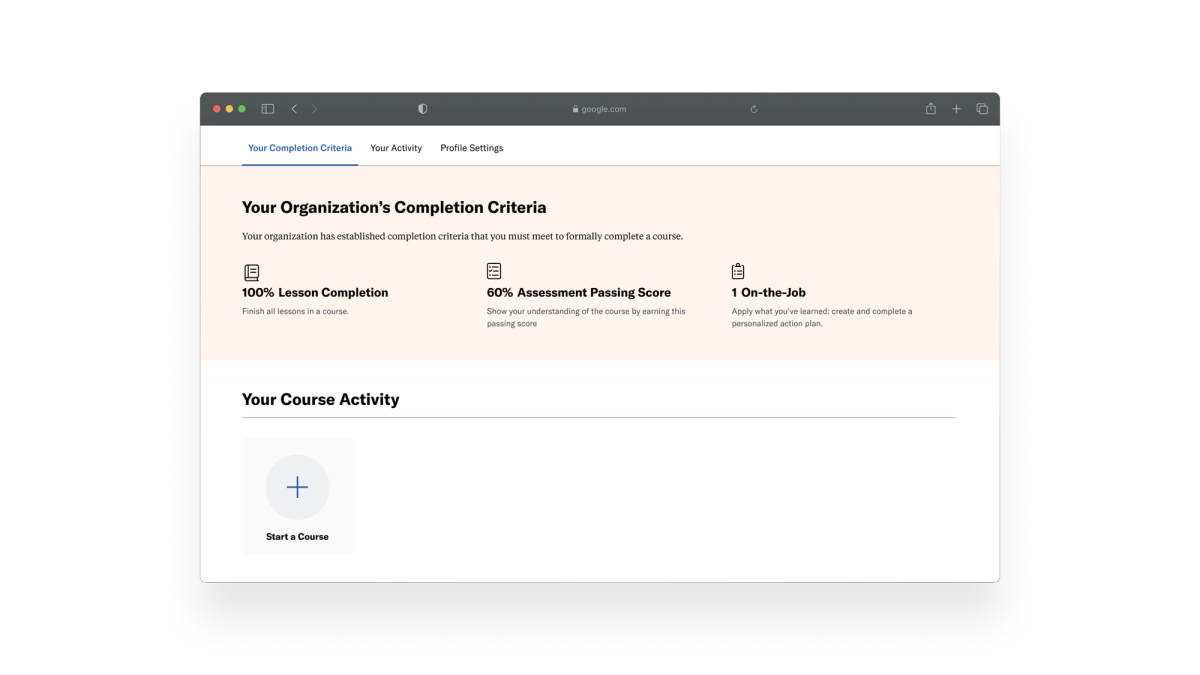Maximize the window with the green button
This screenshot has width=1200, height=675.
click(x=242, y=109)
